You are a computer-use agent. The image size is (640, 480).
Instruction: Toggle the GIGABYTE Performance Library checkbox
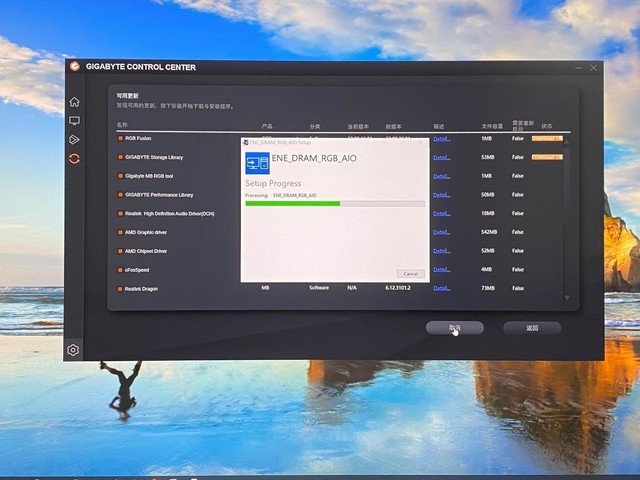120,195
